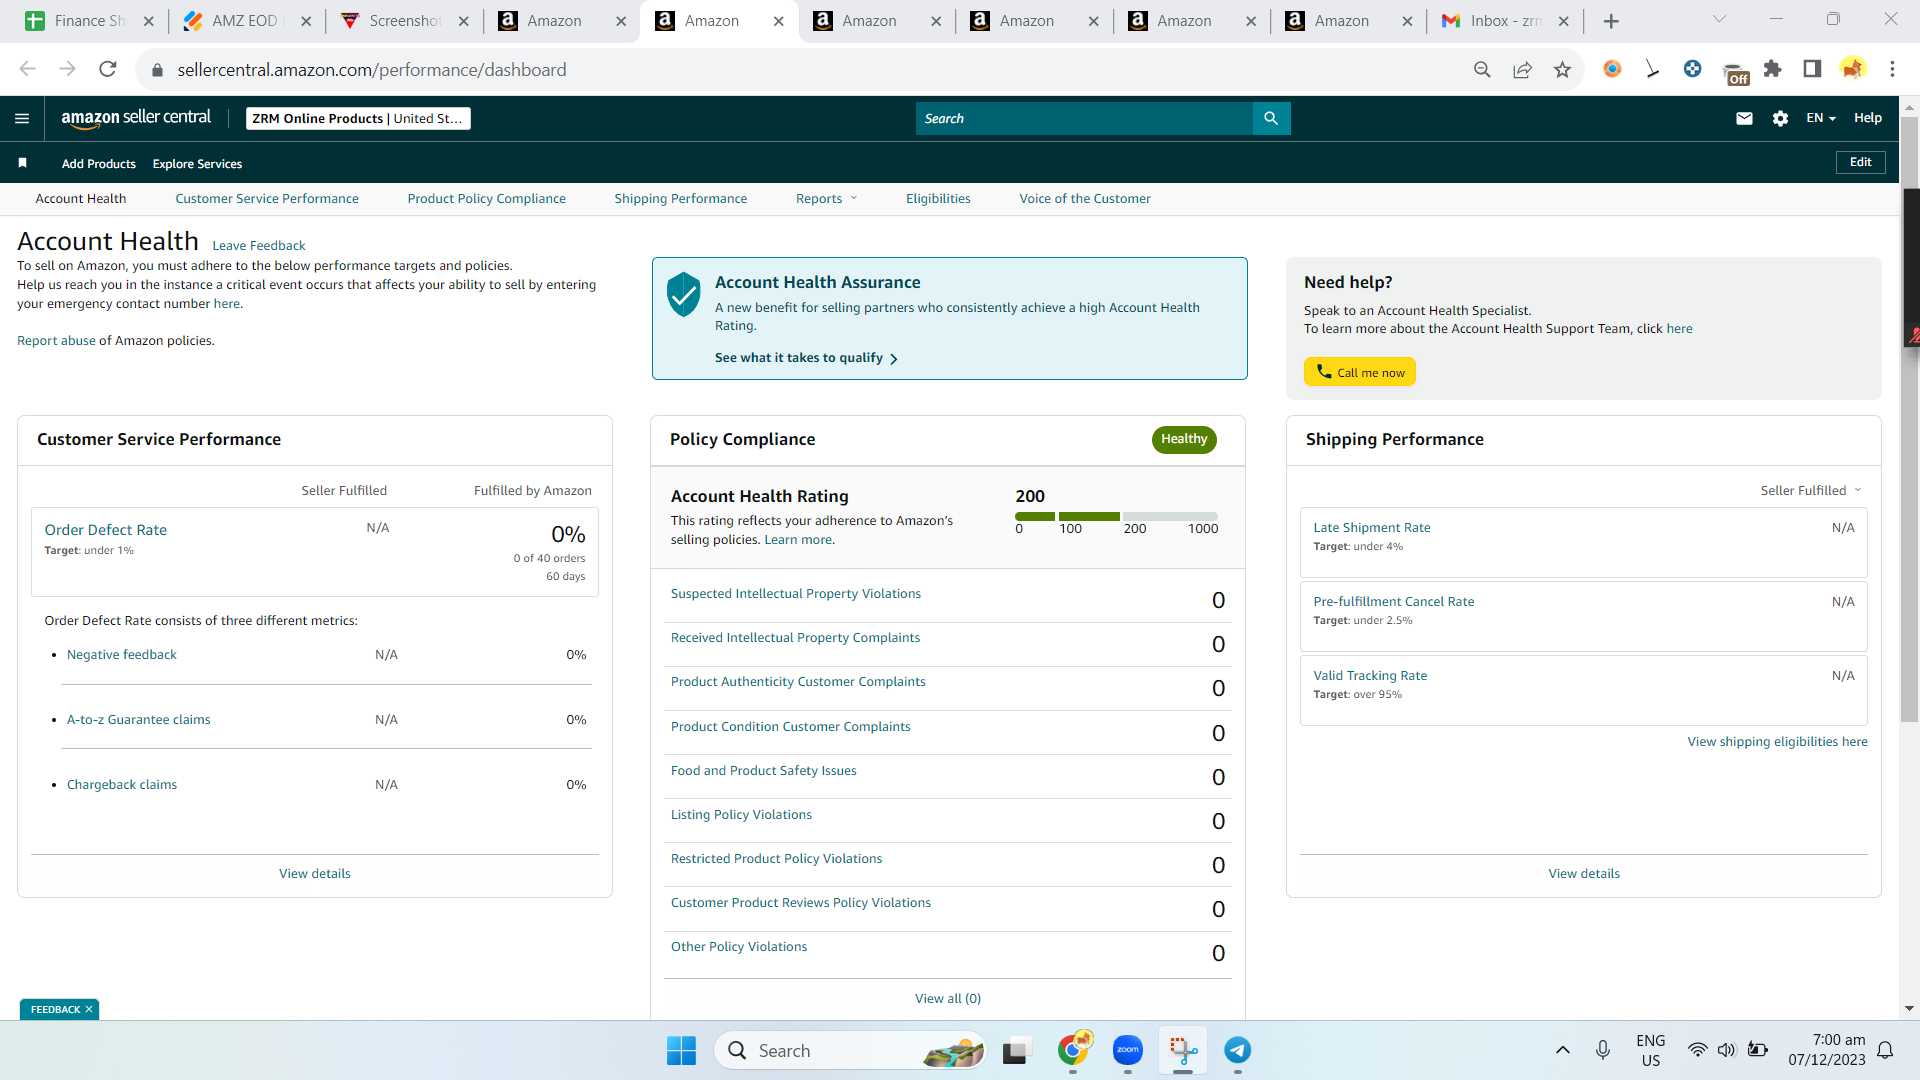1920x1080 pixels.
Task: Open Zoom from the taskbar
Action: (x=1128, y=1050)
